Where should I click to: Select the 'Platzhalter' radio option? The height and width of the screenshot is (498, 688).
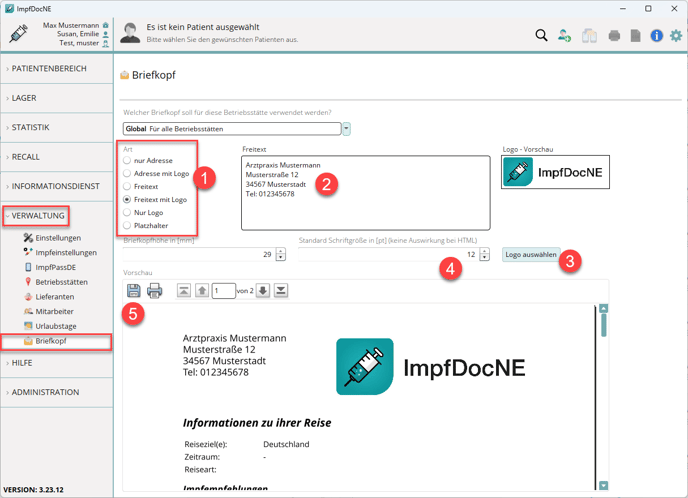[x=127, y=225]
